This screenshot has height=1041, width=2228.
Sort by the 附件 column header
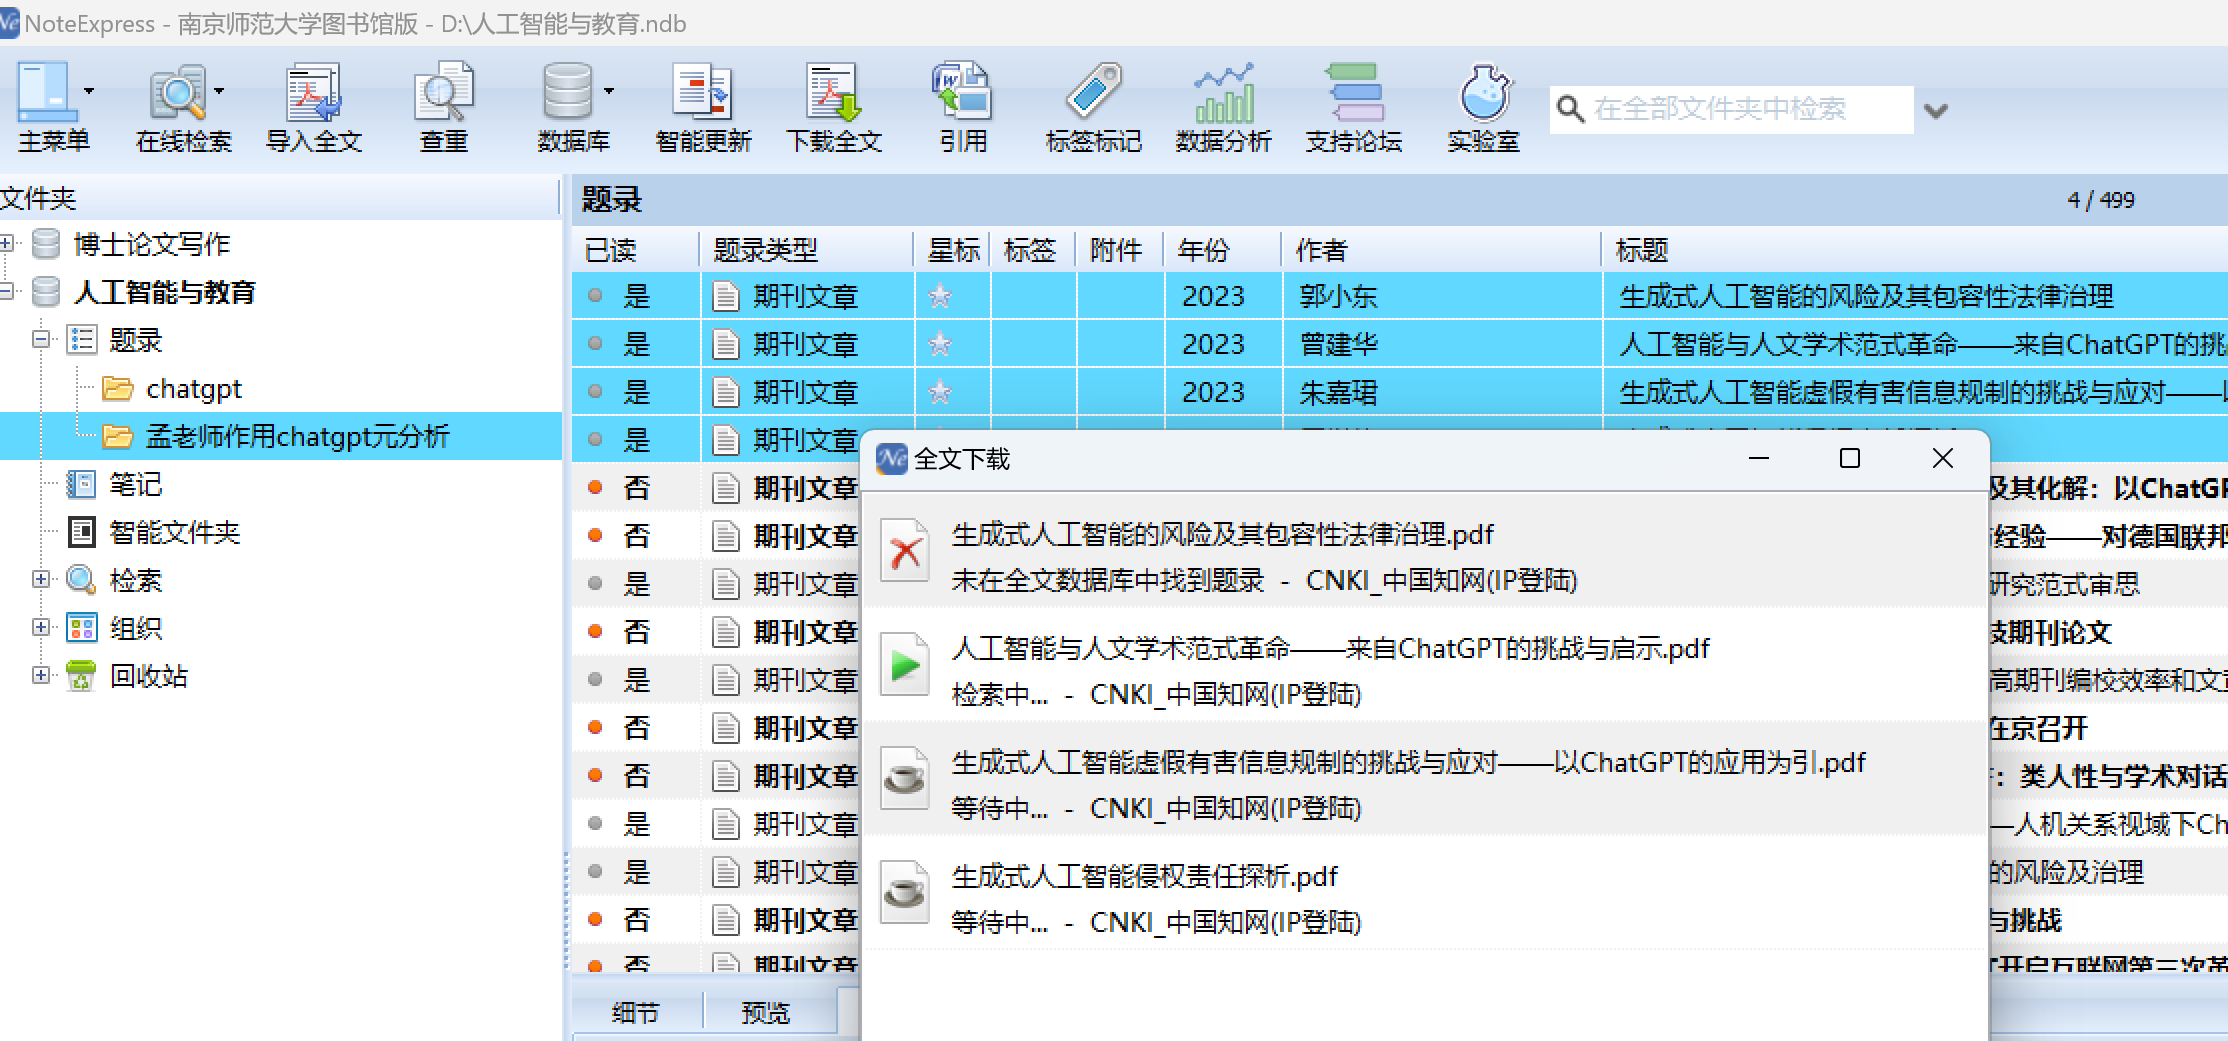click(1120, 250)
